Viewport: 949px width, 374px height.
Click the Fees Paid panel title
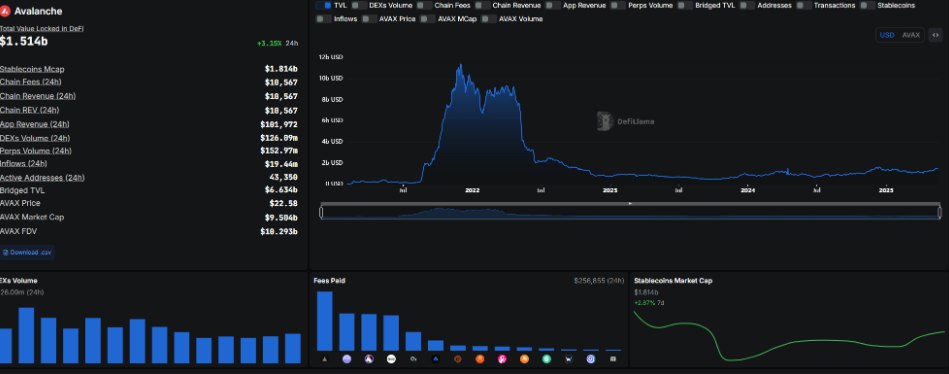point(329,281)
